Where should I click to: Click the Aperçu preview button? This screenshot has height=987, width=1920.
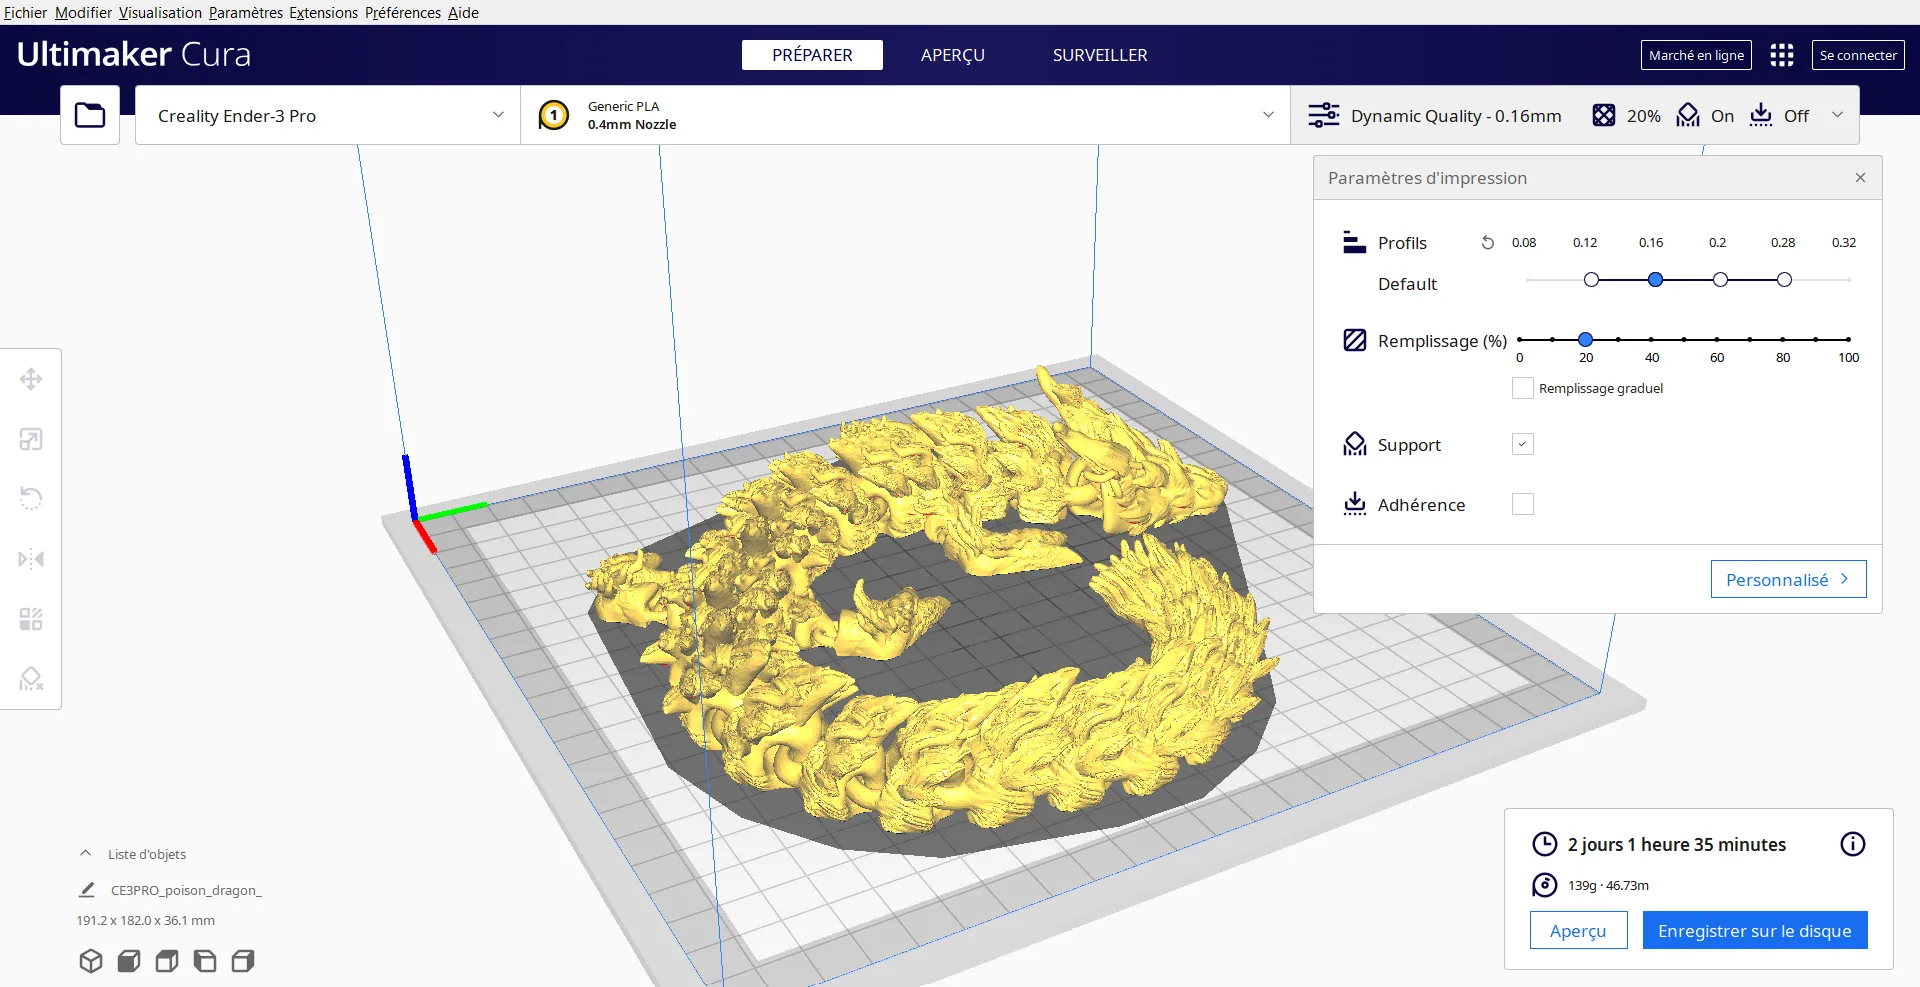point(1578,930)
